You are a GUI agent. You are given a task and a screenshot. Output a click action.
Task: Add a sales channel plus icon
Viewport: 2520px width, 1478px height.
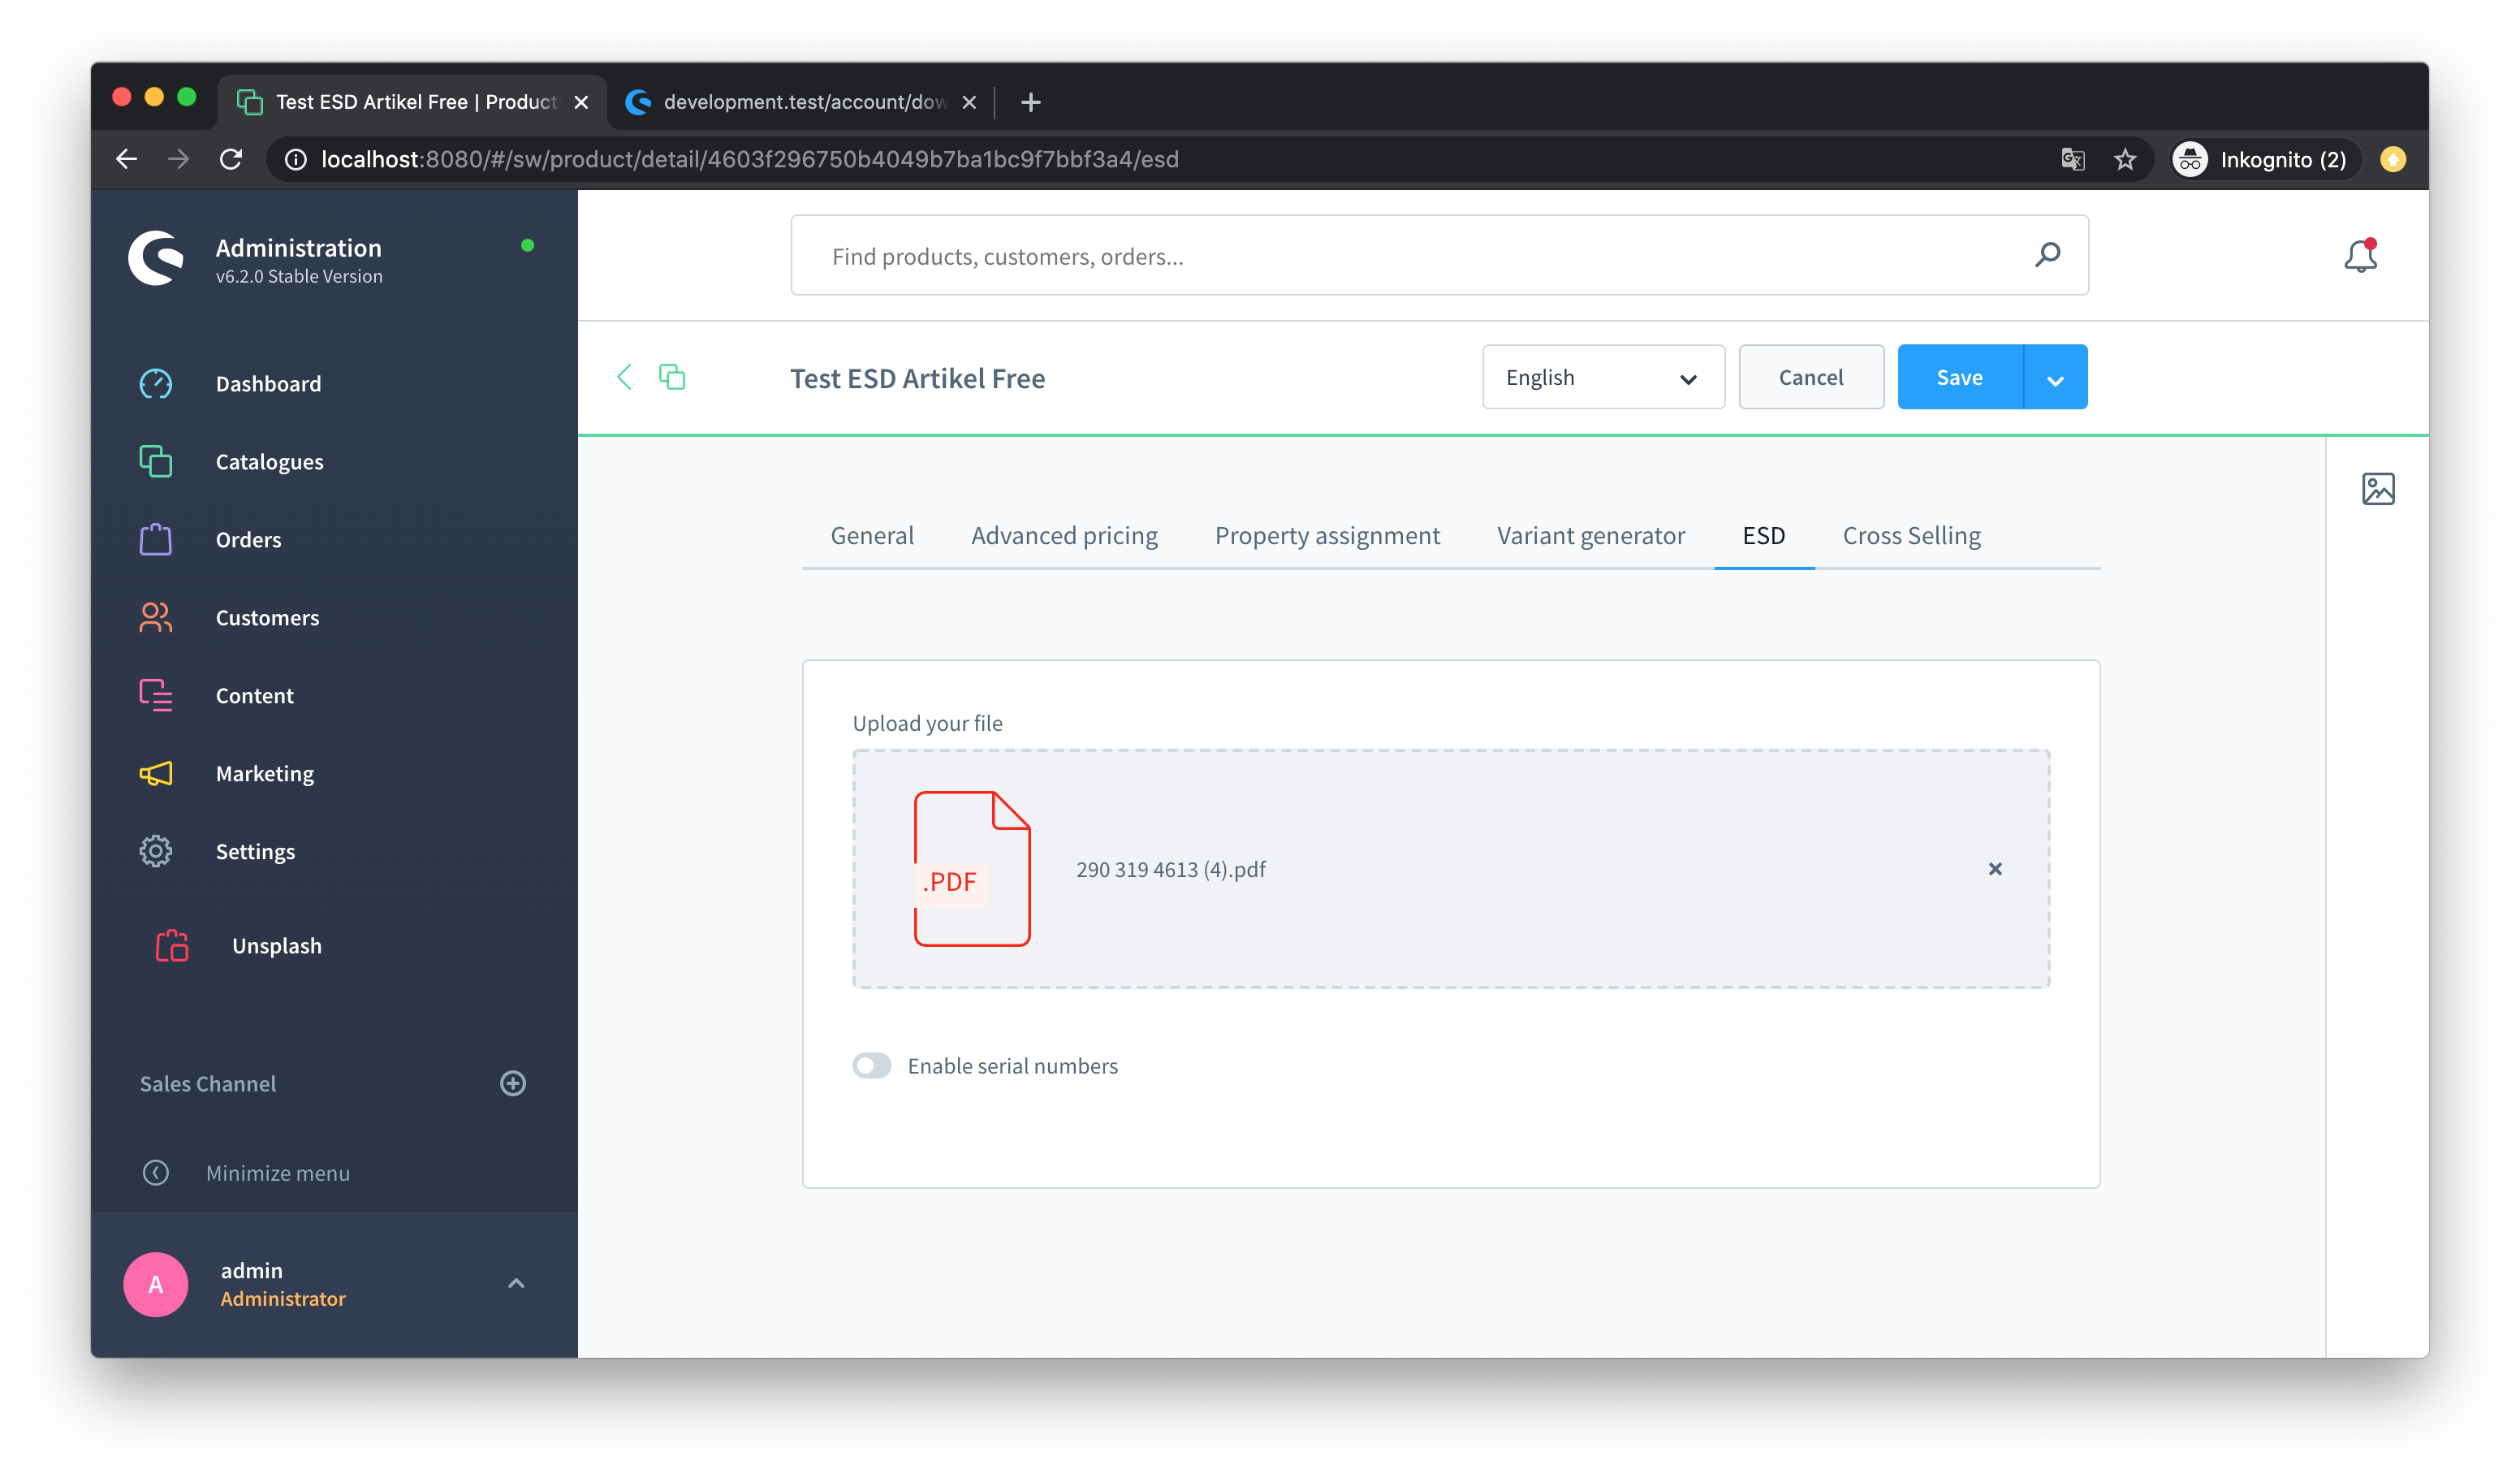[513, 1083]
